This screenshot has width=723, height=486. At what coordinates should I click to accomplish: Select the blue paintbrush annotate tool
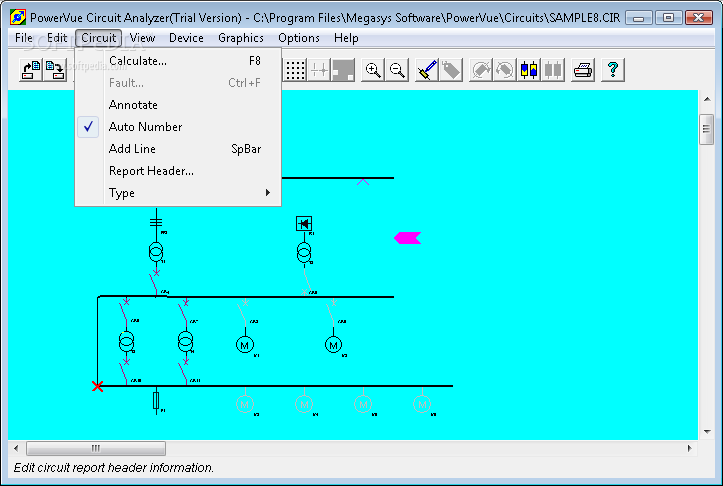pyautogui.click(x=427, y=70)
